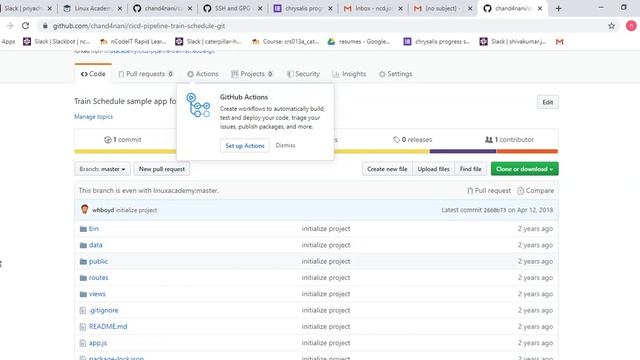Open the Insights tab
The image size is (640, 360).
click(349, 74)
